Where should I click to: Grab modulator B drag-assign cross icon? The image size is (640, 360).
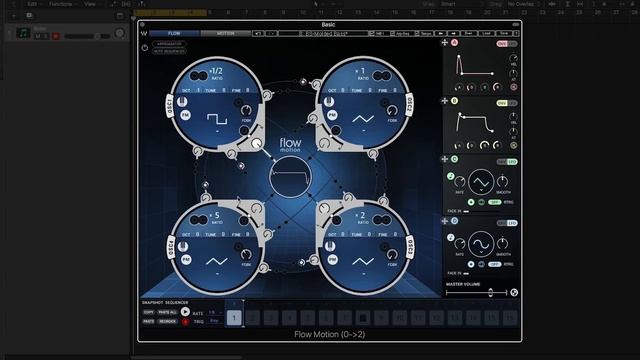pyautogui.click(x=444, y=101)
